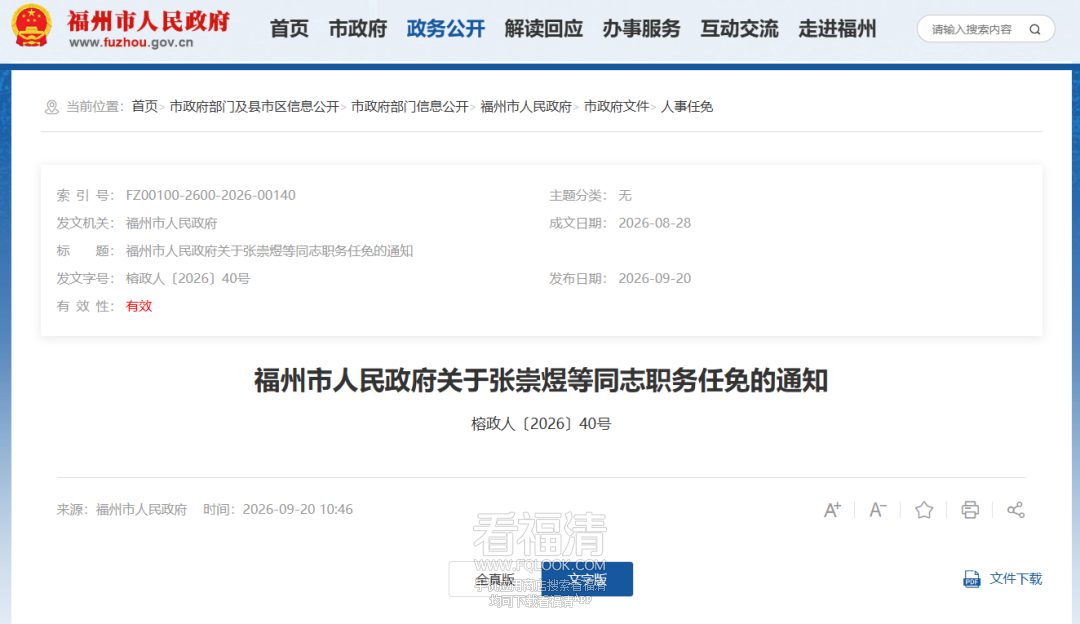
Task: Click the 成文日期 value 2026-08-28
Action: click(x=654, y=223)
